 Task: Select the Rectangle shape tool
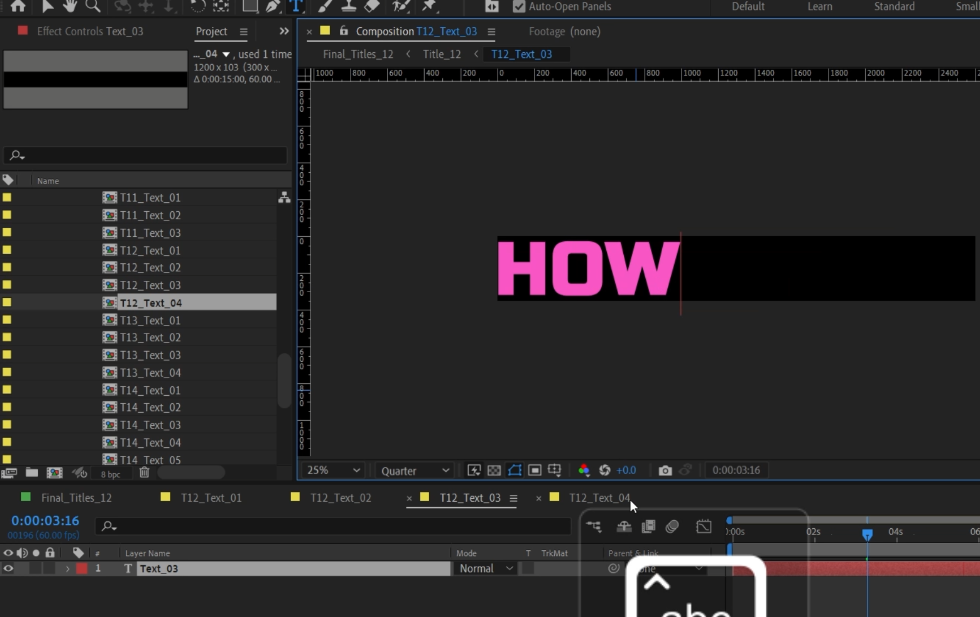pos(250,6)
